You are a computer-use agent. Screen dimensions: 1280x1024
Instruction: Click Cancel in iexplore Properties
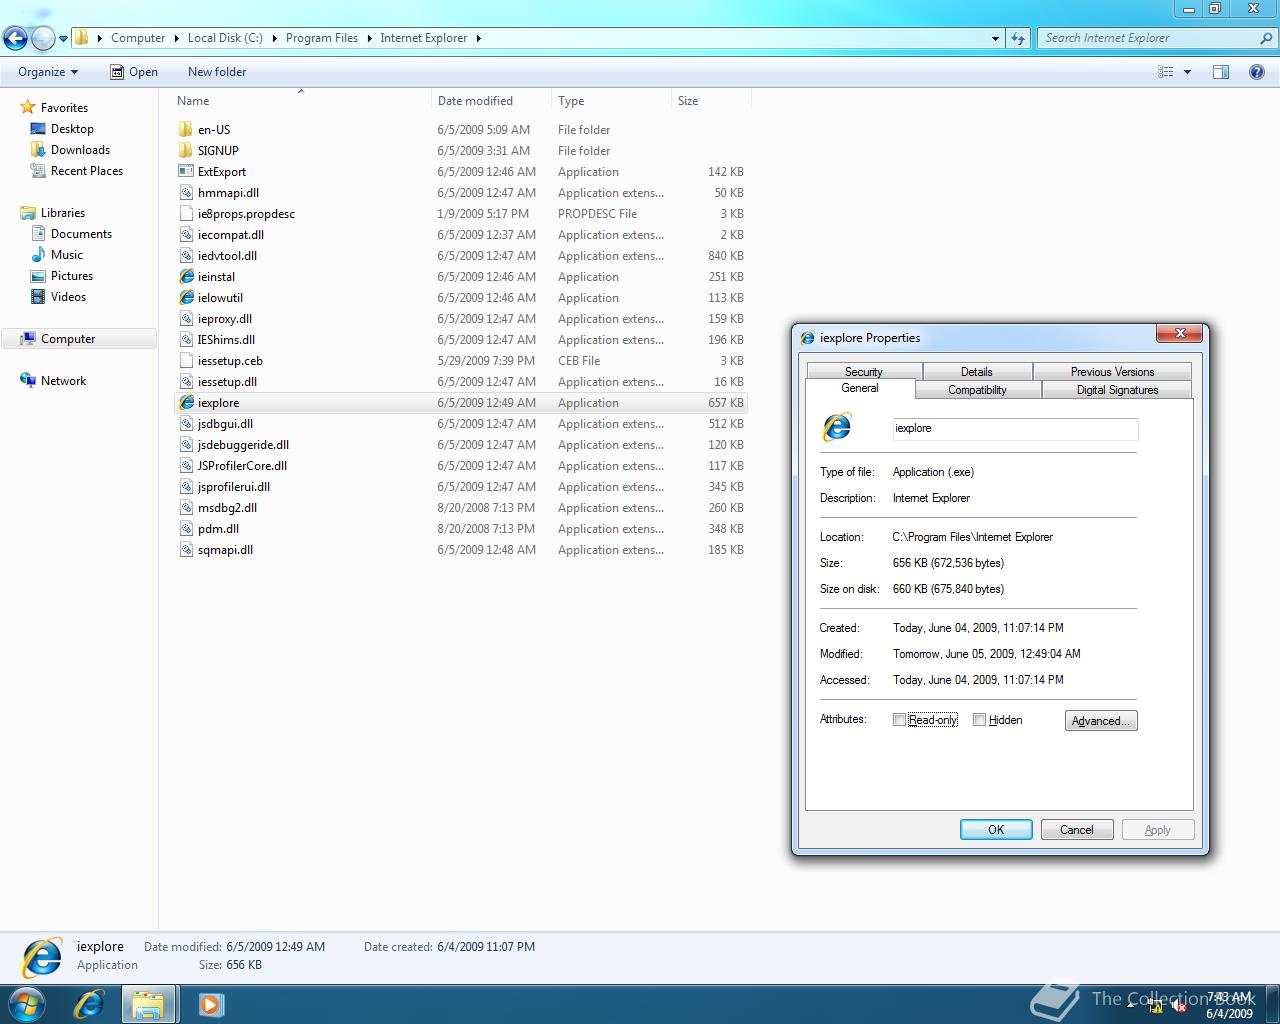(1077, 830)
